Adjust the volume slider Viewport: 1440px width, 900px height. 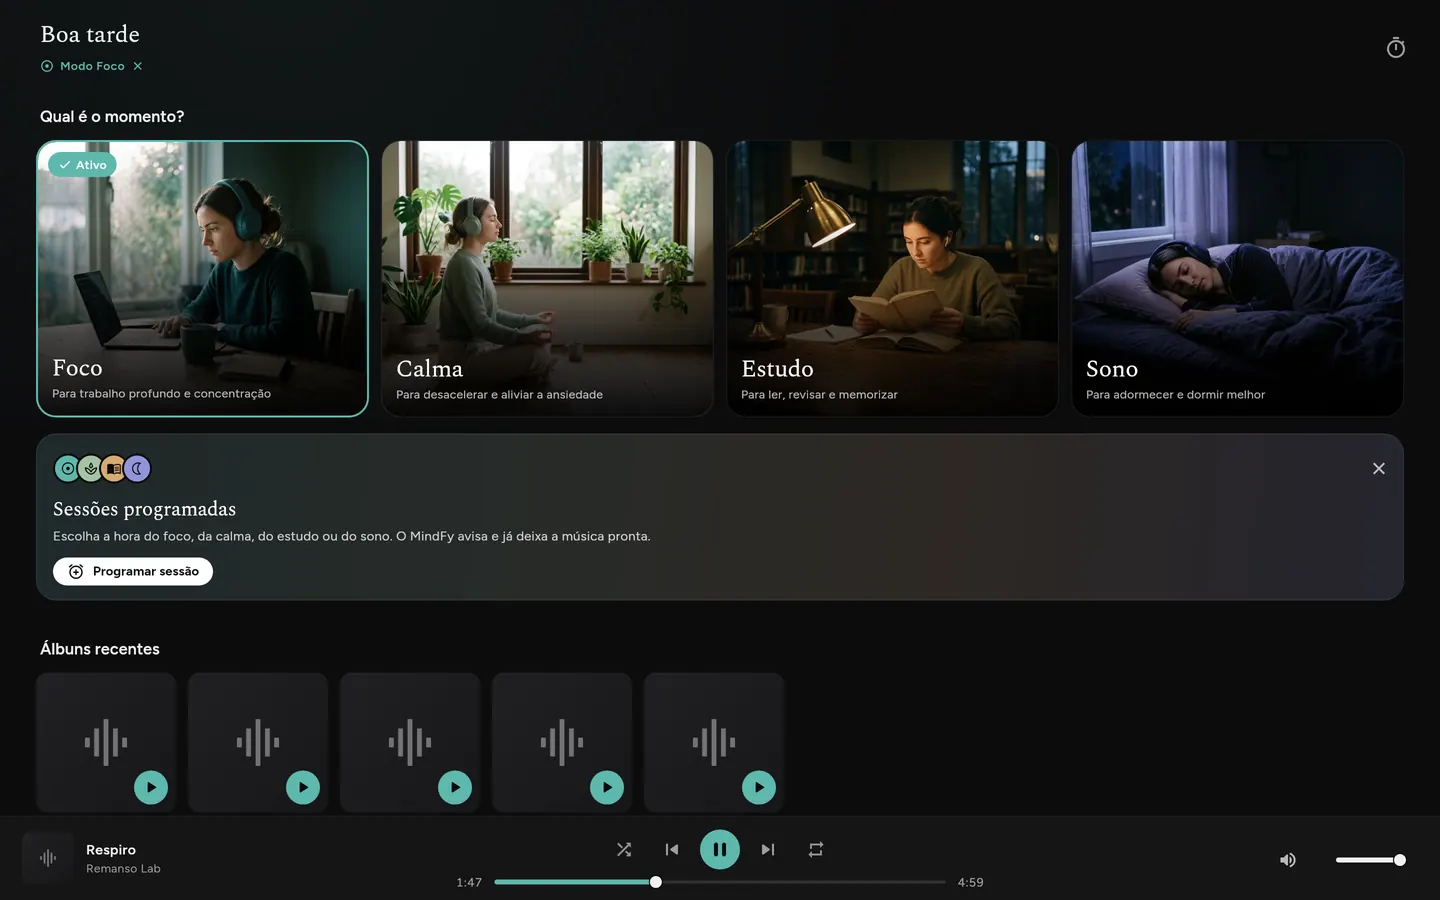pyautogui.click(x=1370, y=860)
